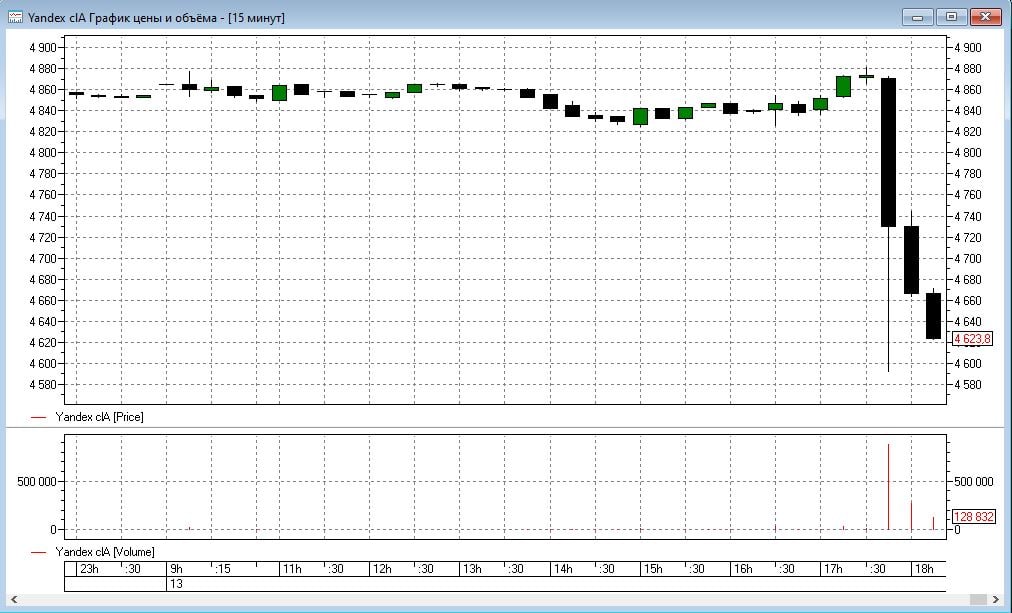Screen dimensions: 1012x613
Task: Click the '18h' time axis label
Action: coord(924,568)
